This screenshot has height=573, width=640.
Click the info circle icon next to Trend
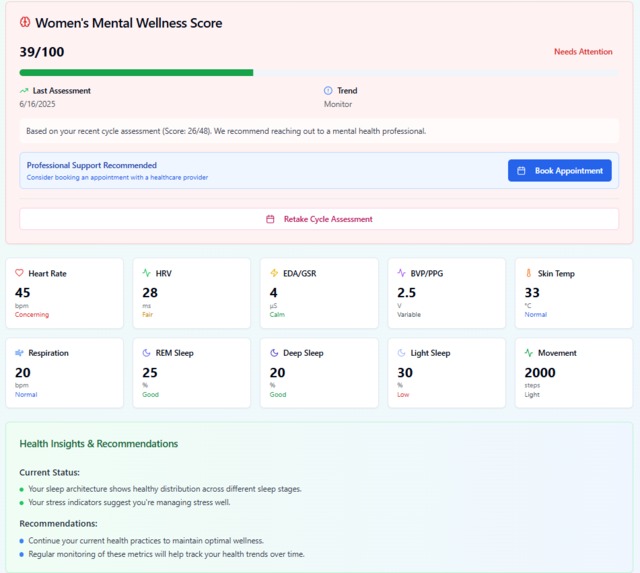coord(328,91)
